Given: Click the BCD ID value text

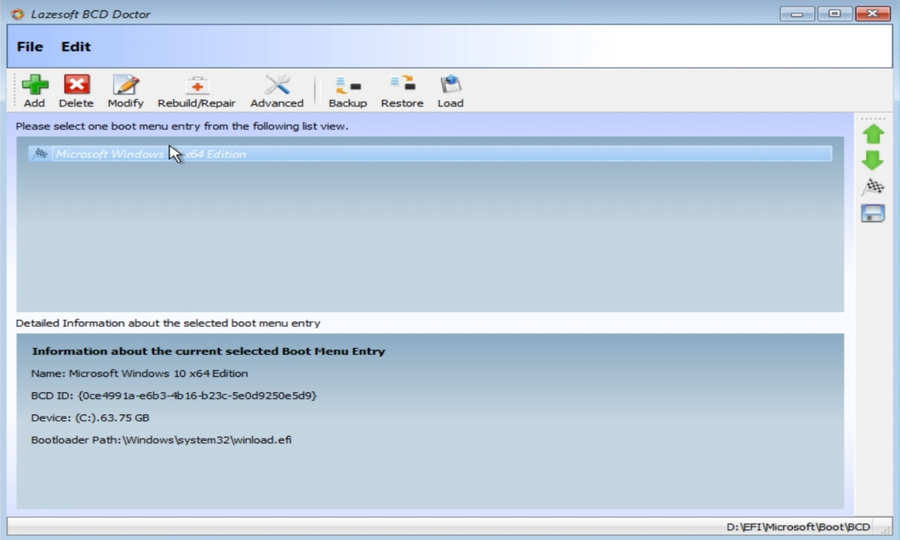Looking at the screenshot, I should [197, 395].
